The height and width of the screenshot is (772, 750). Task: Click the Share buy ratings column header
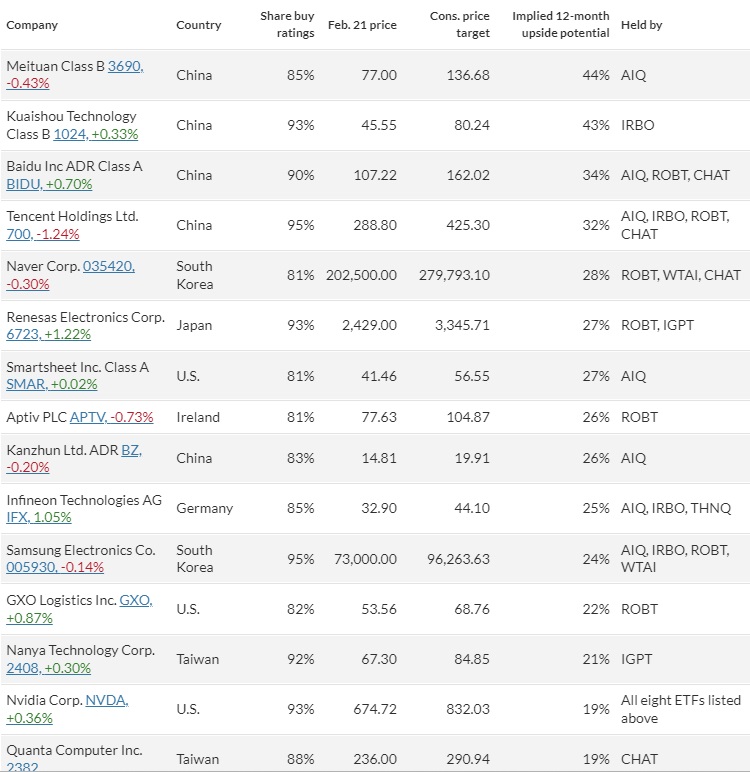pos(287,25)
